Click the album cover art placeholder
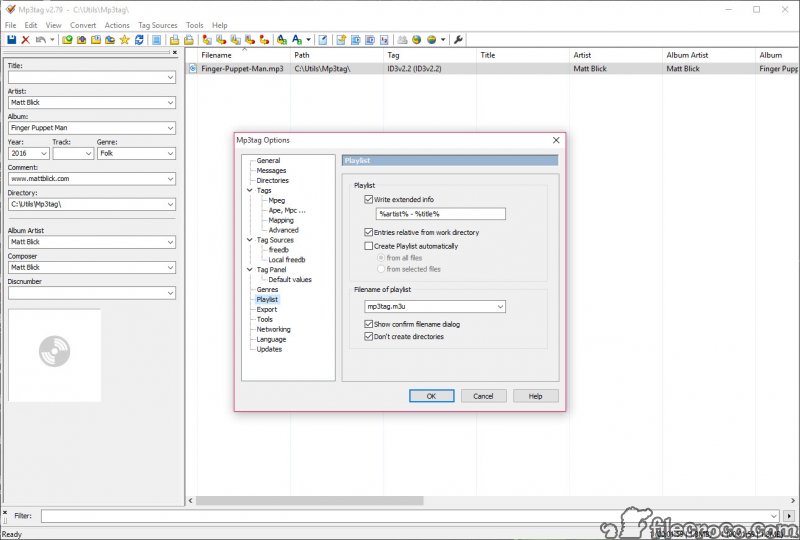This screenshot has height=540, width=800. click(55, 355)
